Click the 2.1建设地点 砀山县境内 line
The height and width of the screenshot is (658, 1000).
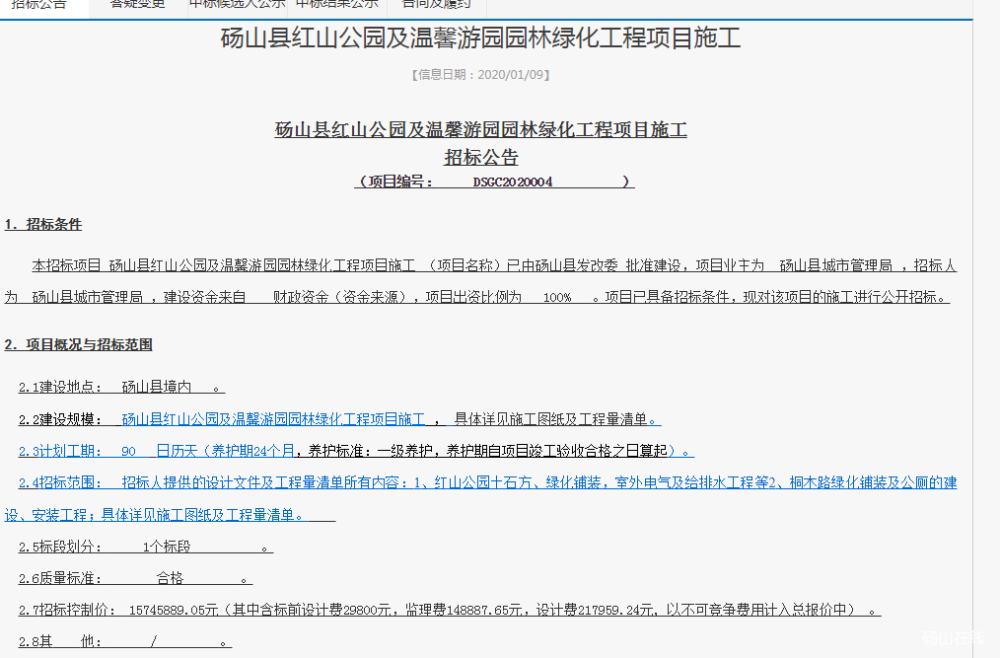[121, 387]
